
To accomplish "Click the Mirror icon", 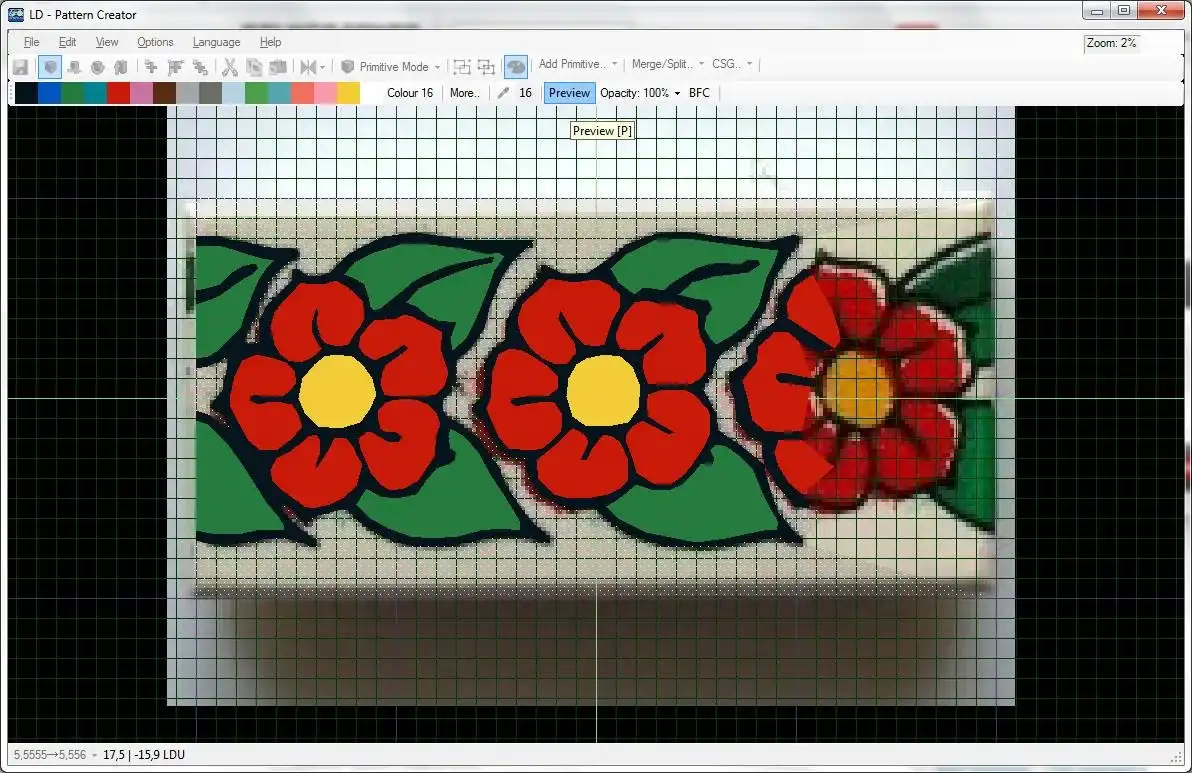I will pos(308,67).
